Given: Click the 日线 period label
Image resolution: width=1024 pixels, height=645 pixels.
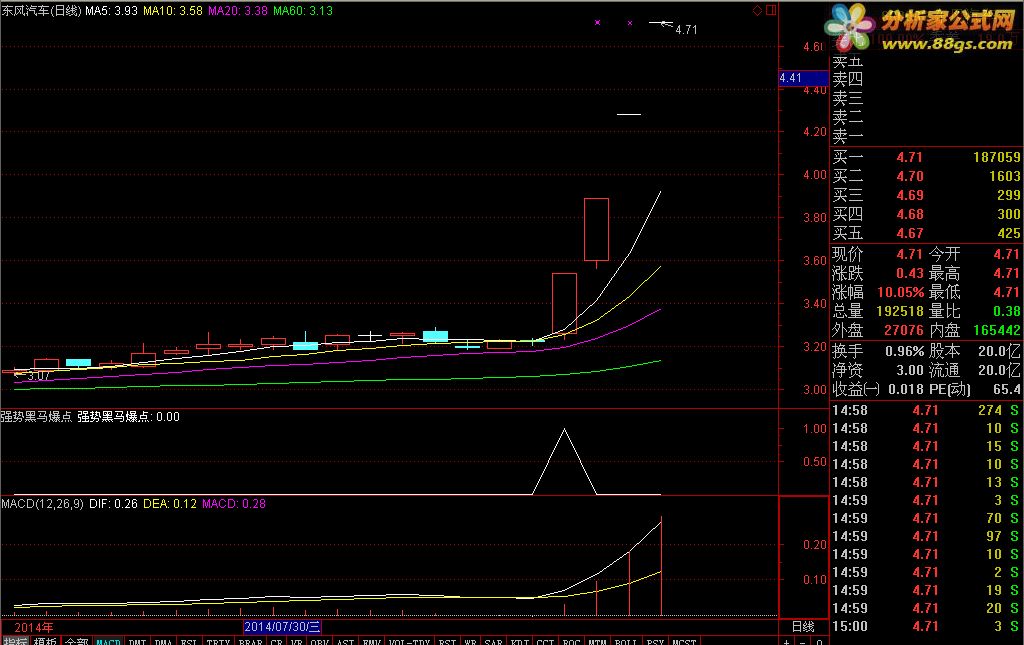Looking at the screenshot, I should [803, 627].
